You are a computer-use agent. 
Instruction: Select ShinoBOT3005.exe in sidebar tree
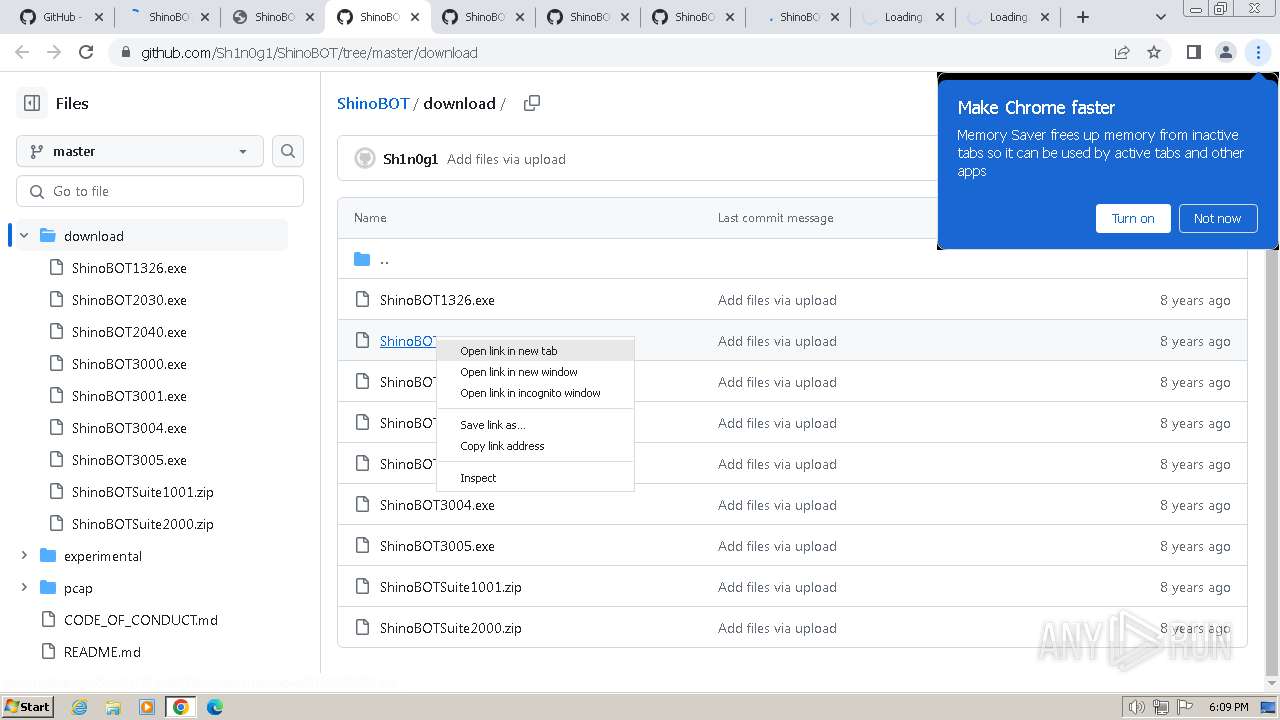point(129,460)
